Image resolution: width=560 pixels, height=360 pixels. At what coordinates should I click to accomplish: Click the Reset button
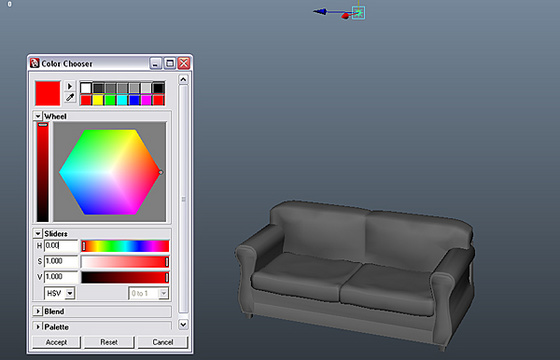(109, 342)
